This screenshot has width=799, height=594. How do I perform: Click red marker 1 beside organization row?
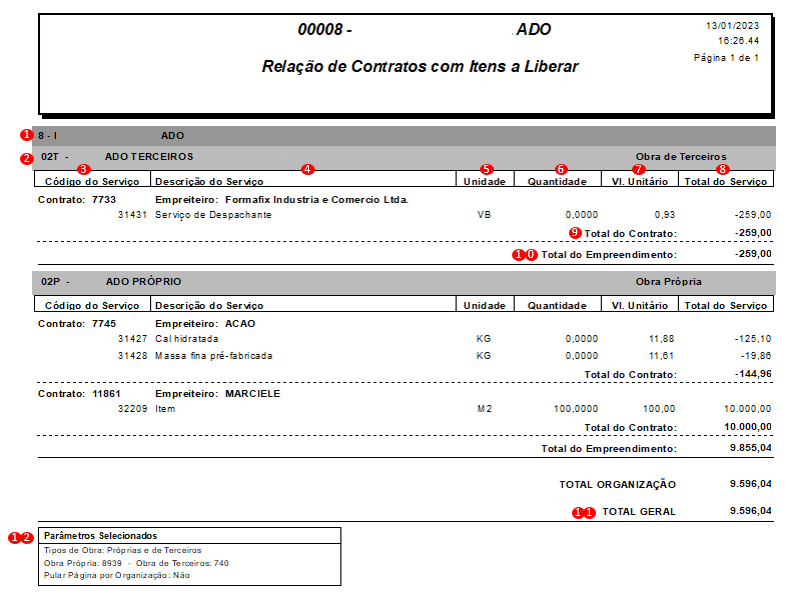pos(26,135)
